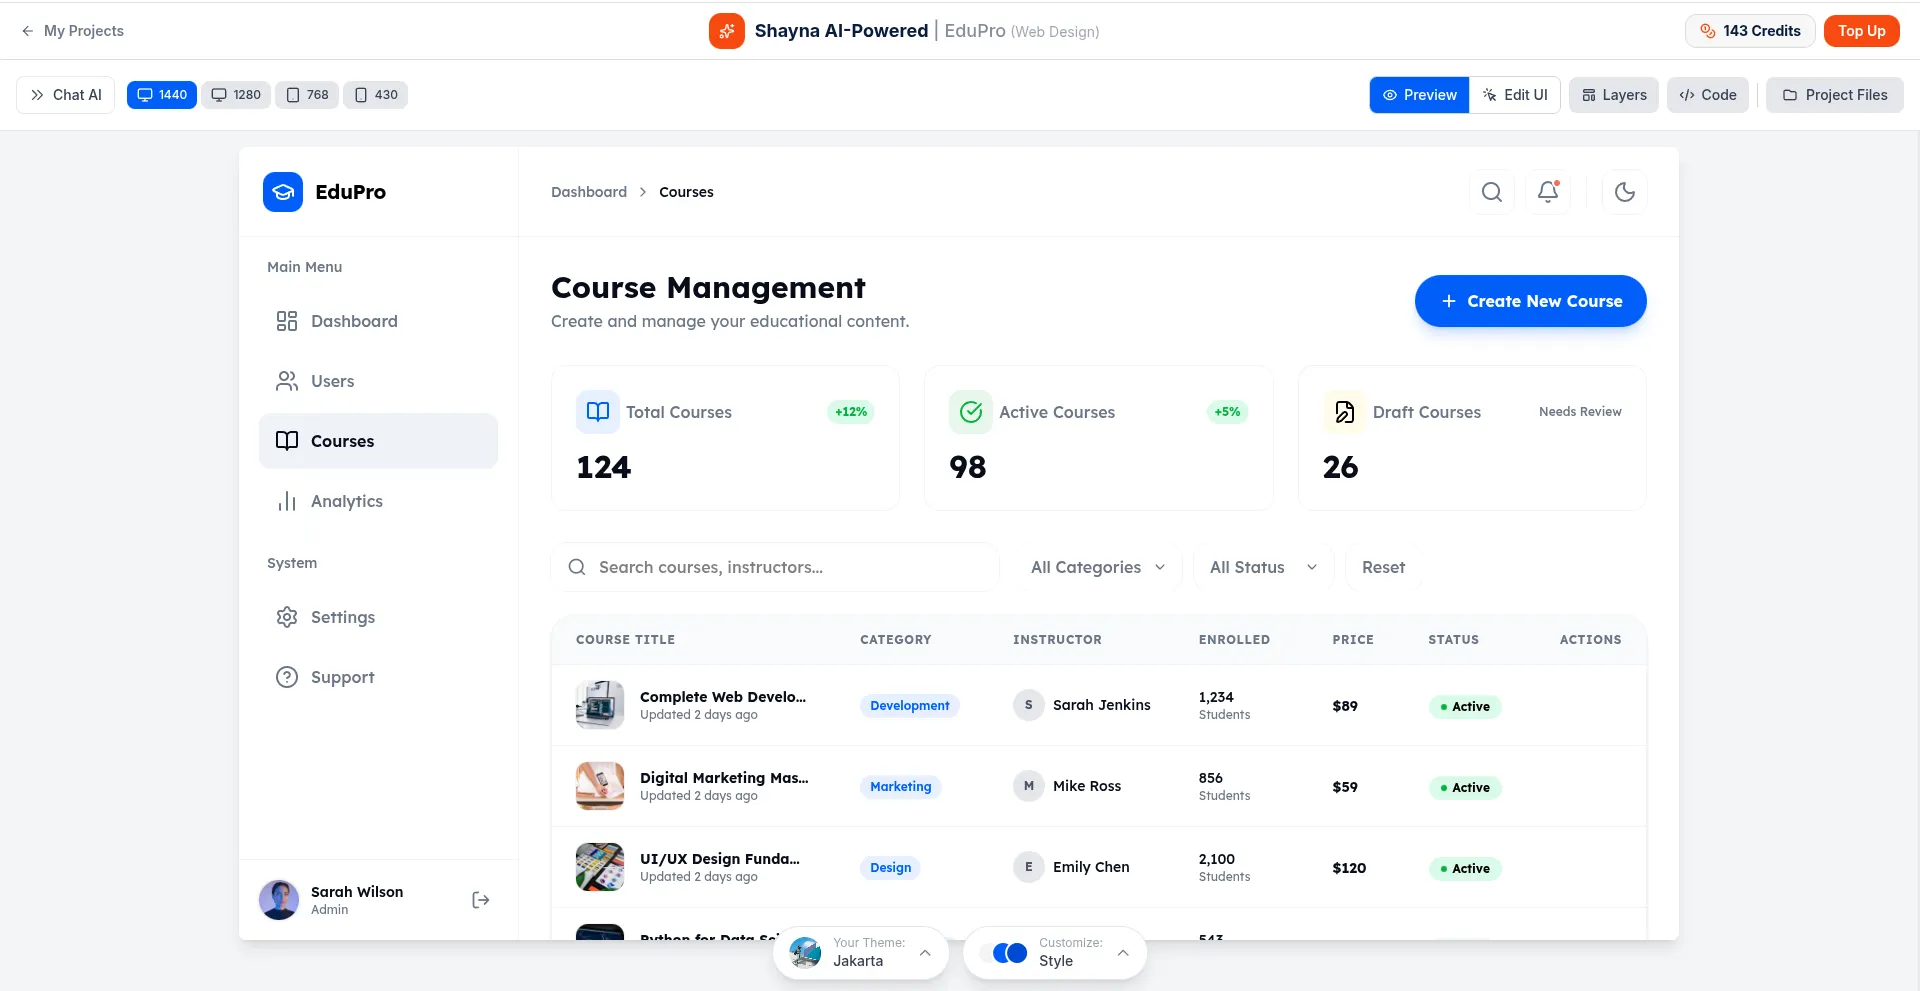Toggle the Customize Style switch
This screenshot has height=991, width=1920.
coord(1009,953)
